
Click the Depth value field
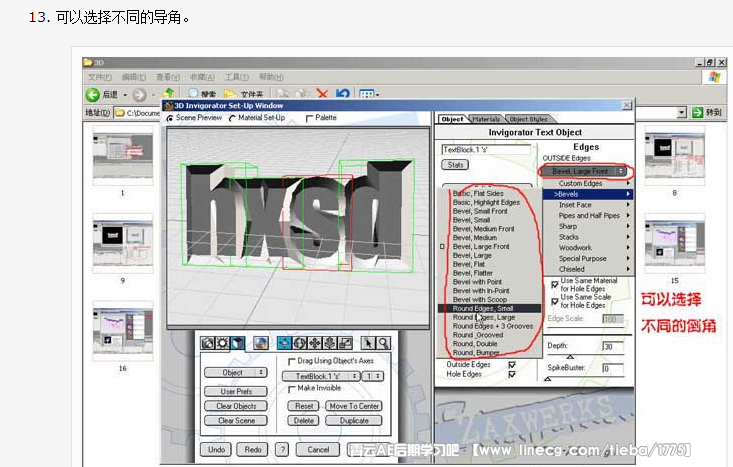[x=613, y=346]
